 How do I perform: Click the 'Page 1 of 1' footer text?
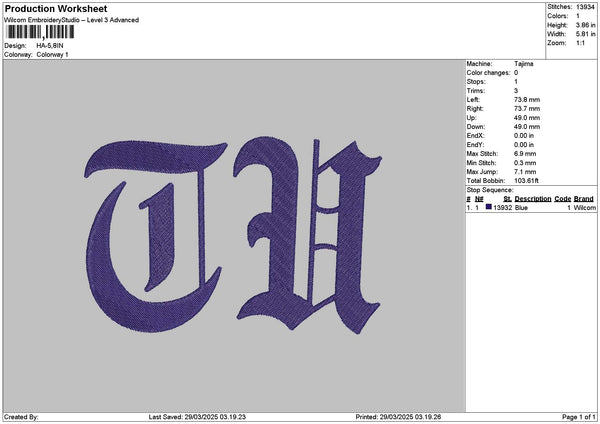579,417
